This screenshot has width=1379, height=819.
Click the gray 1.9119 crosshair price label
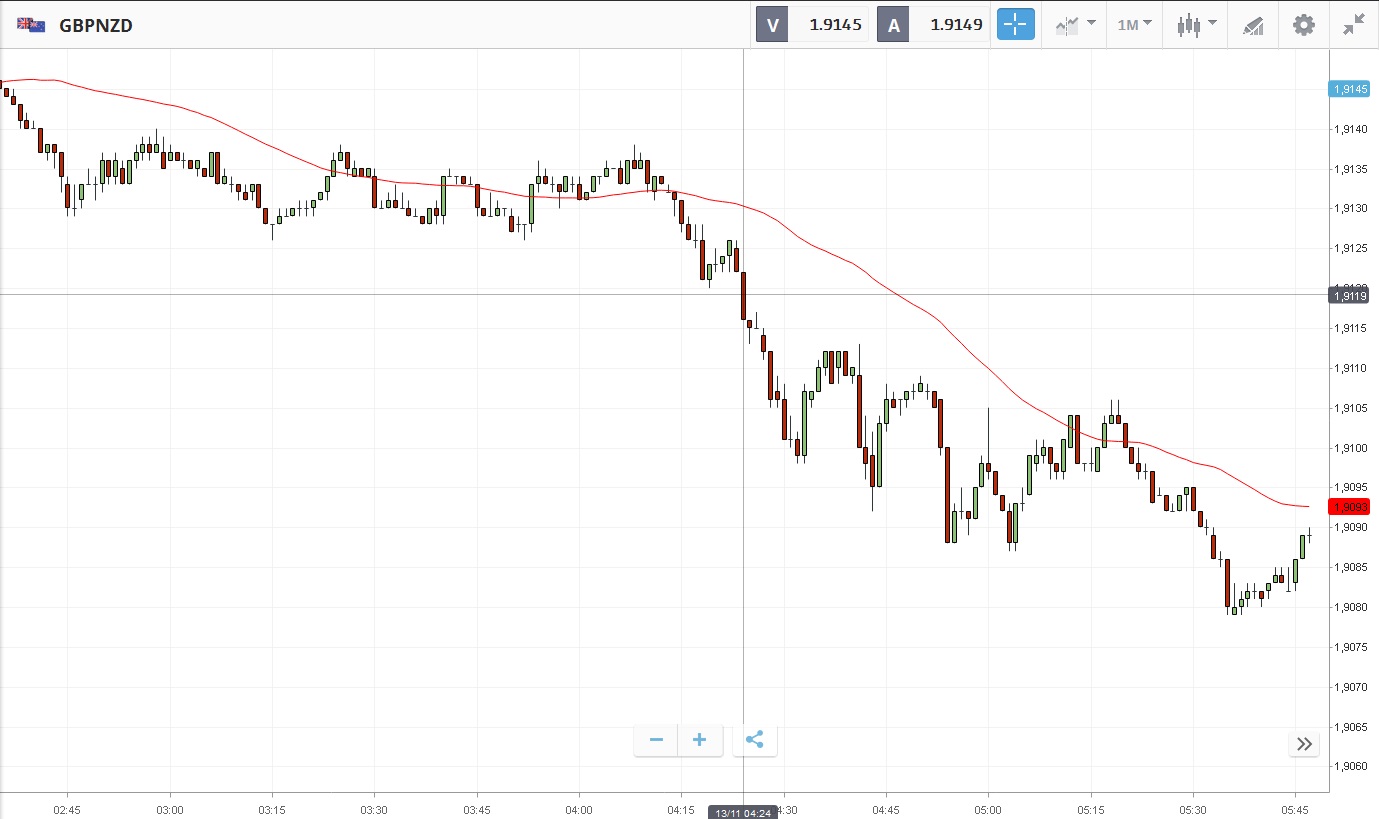pyautogui.click(x=1348, y=295)
